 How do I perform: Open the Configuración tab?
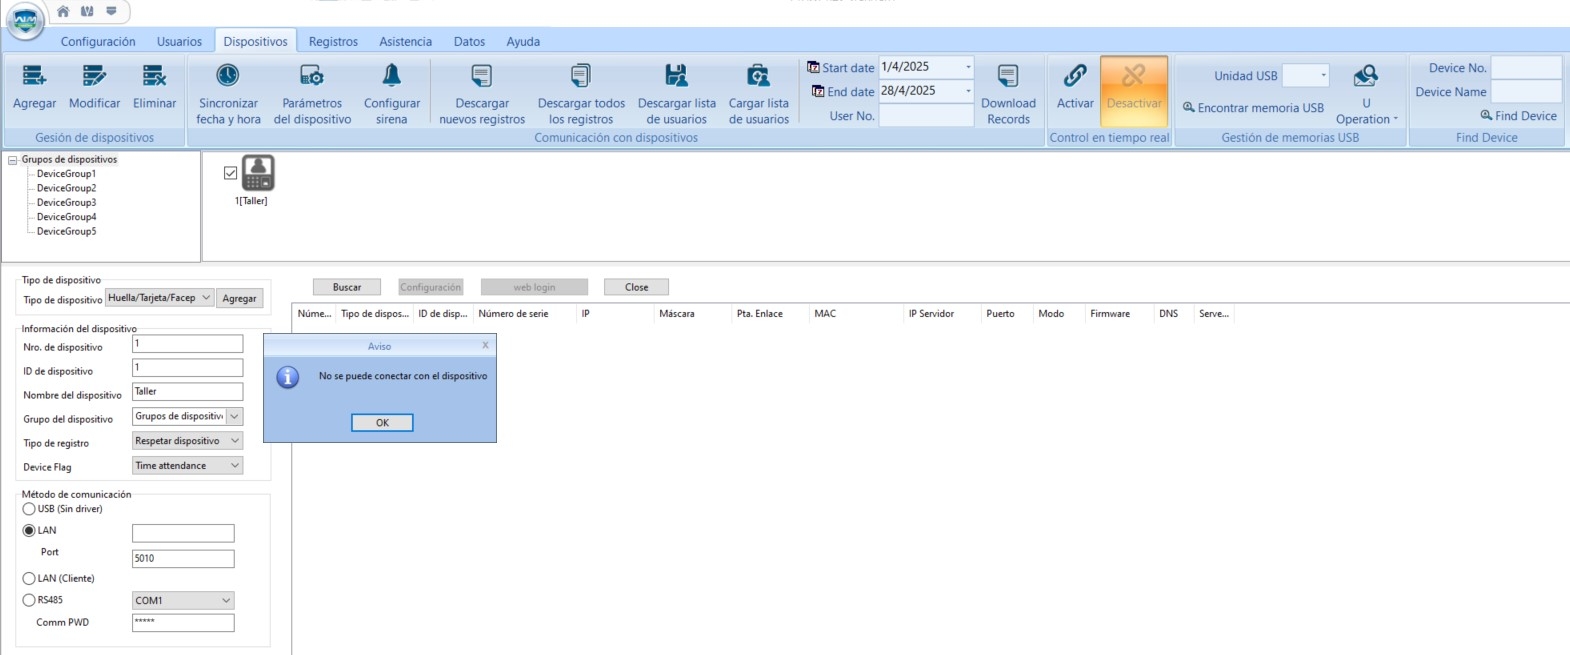[98, 42]
